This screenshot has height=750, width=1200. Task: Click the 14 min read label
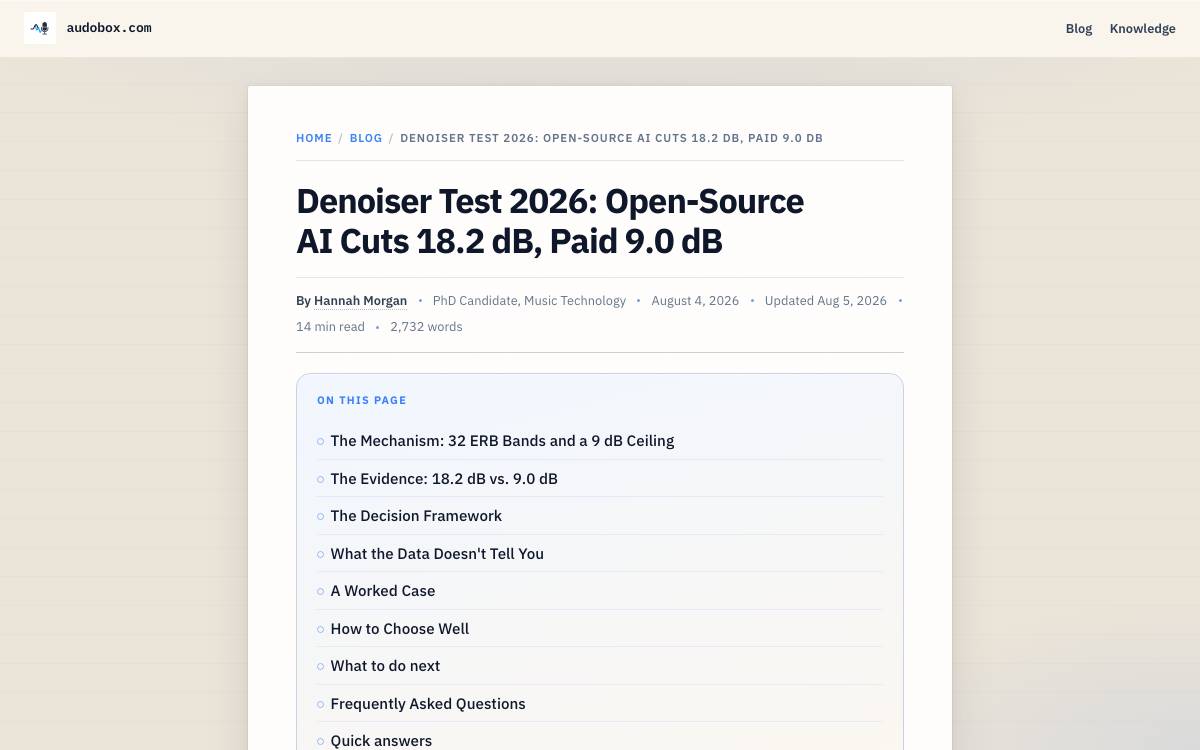330,327
